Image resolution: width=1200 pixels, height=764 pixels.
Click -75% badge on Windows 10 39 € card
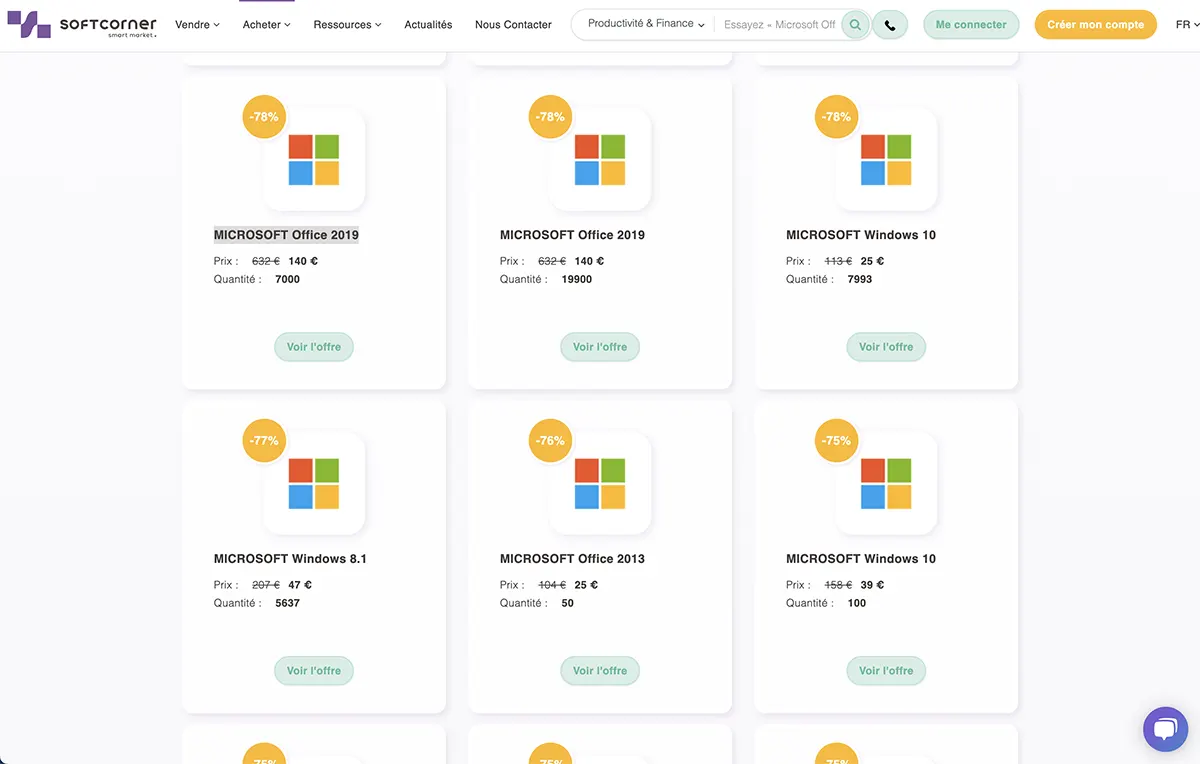[x=837, y=441]
